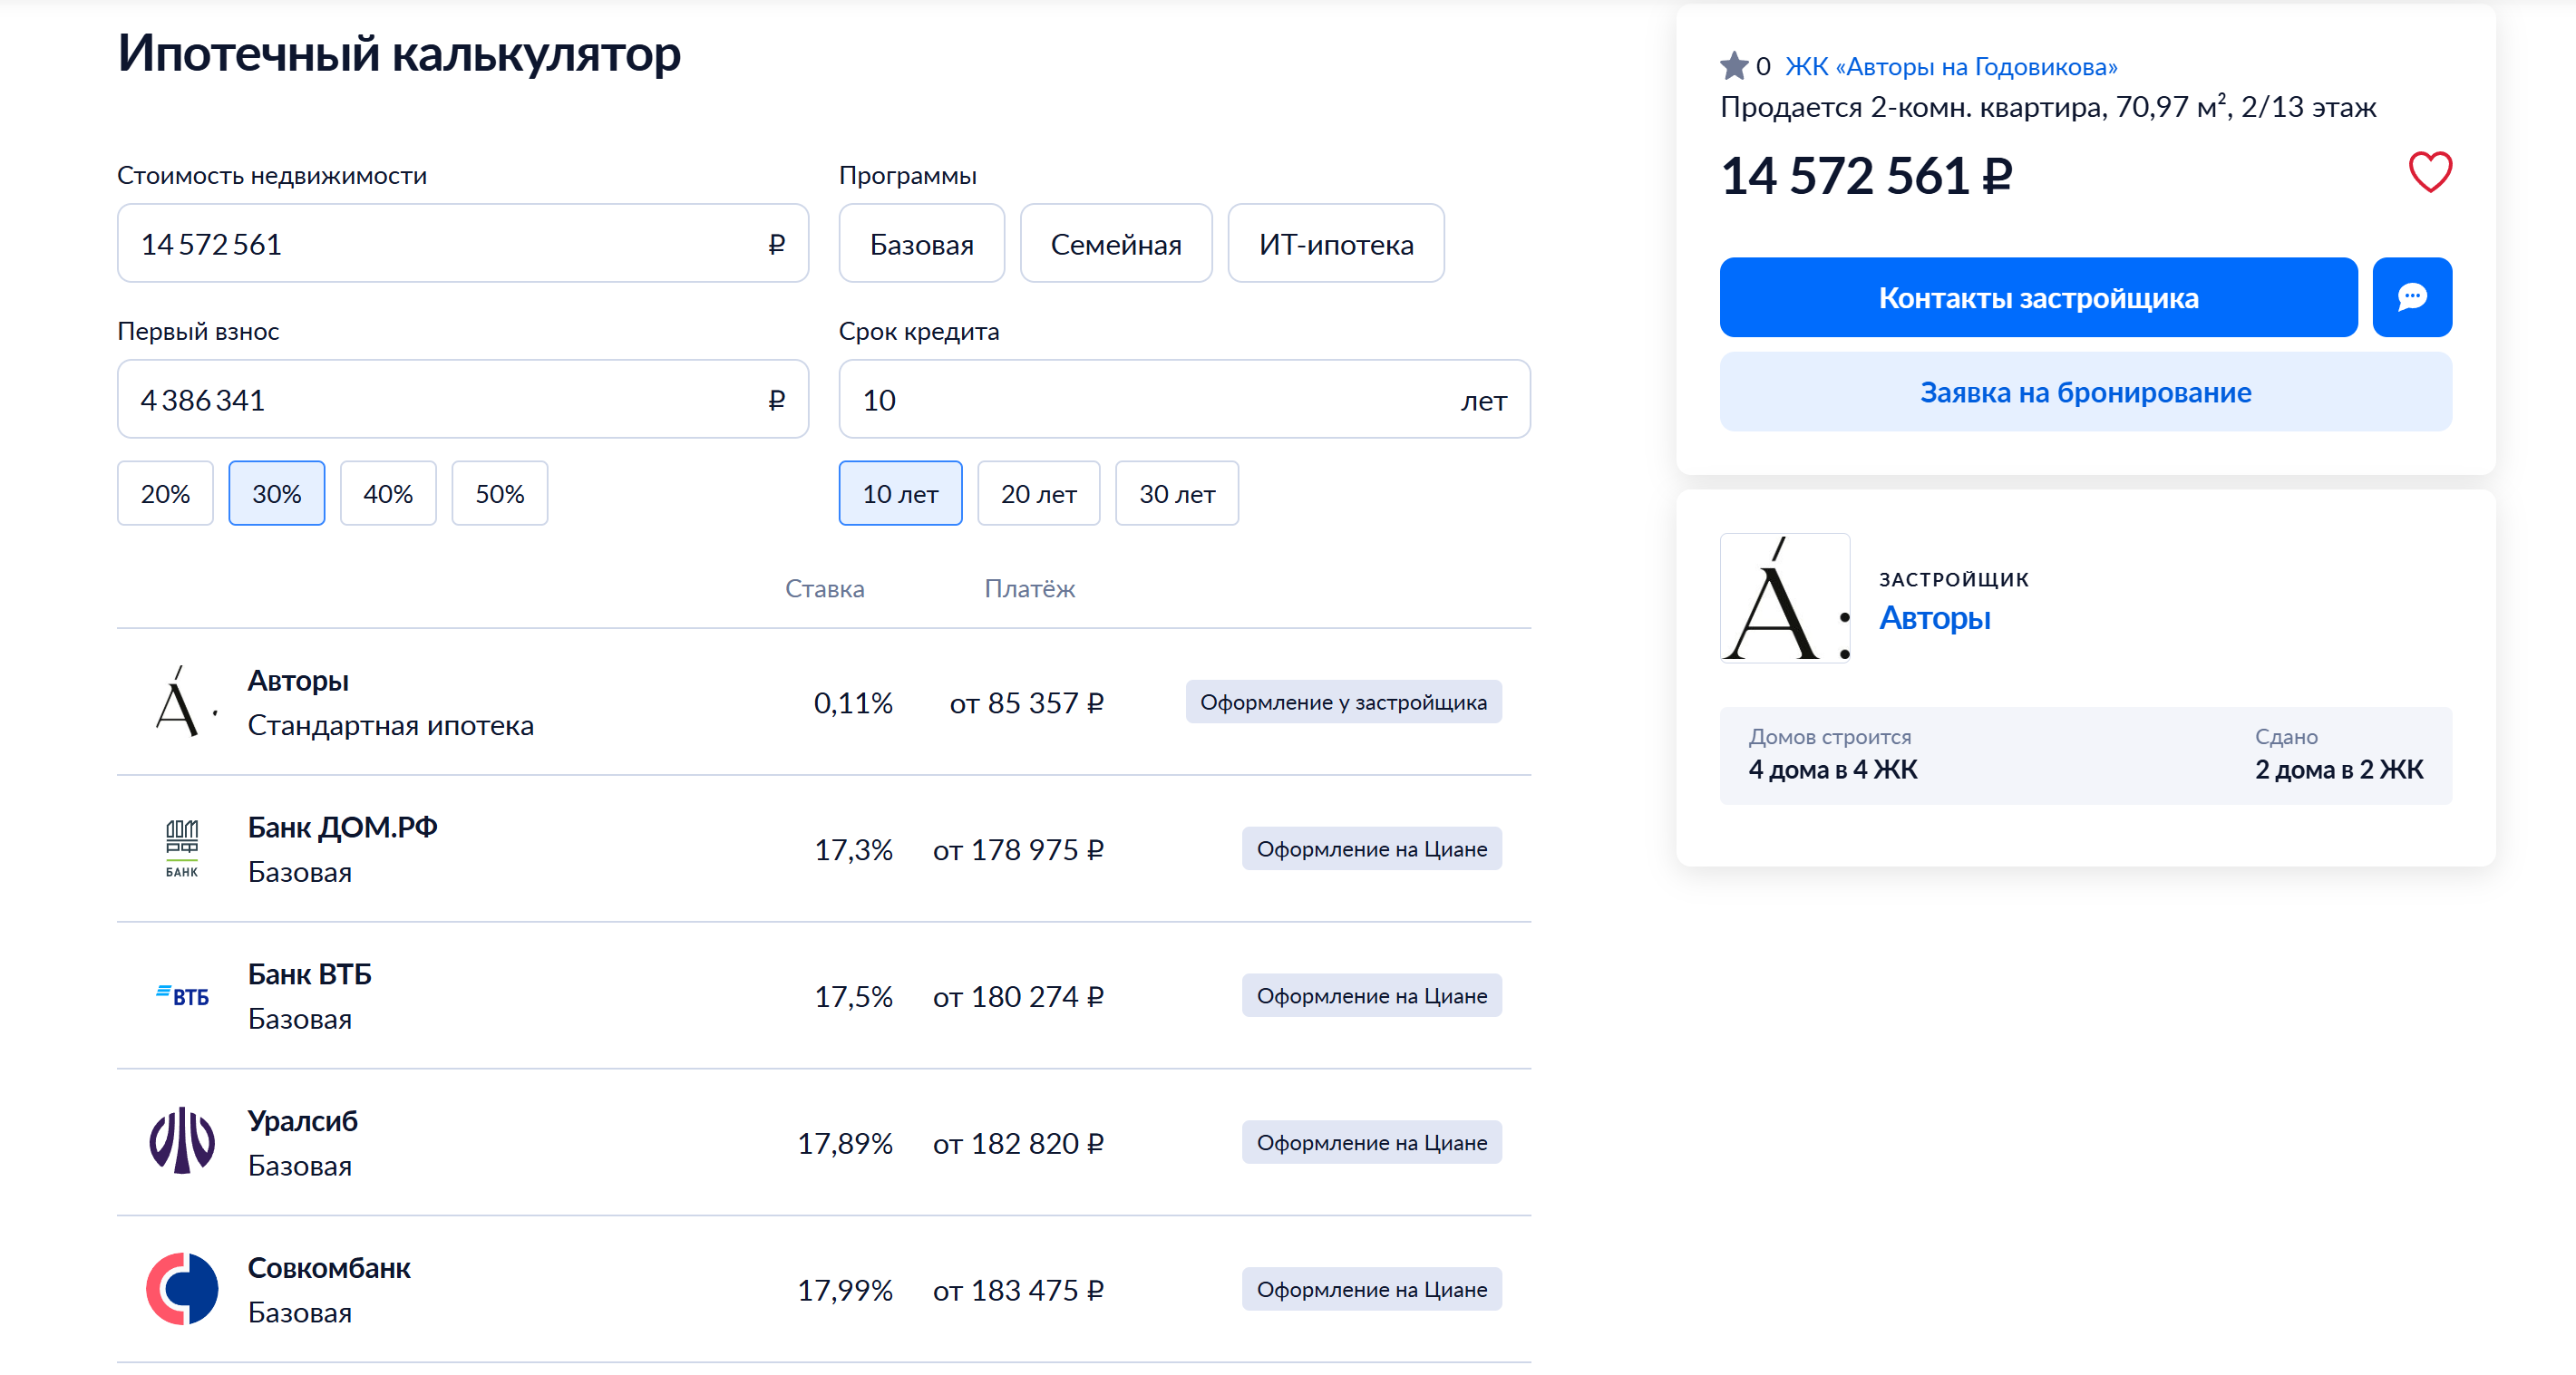Click the Авторы Стандартная ипотека row title
The image size is (2576, 1375).
point(298,681)
